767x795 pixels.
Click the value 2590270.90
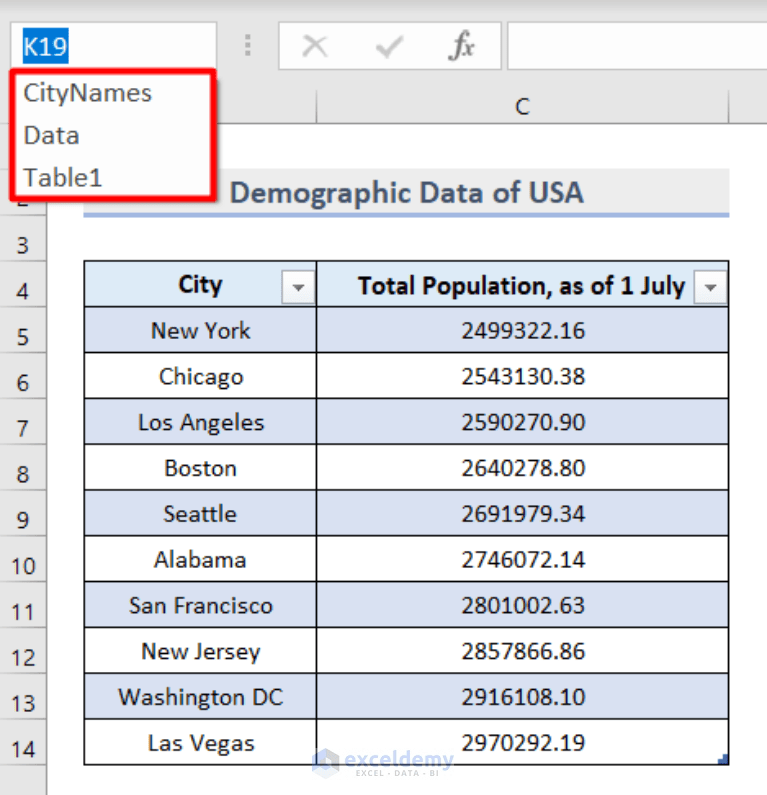tap(523, 422)
